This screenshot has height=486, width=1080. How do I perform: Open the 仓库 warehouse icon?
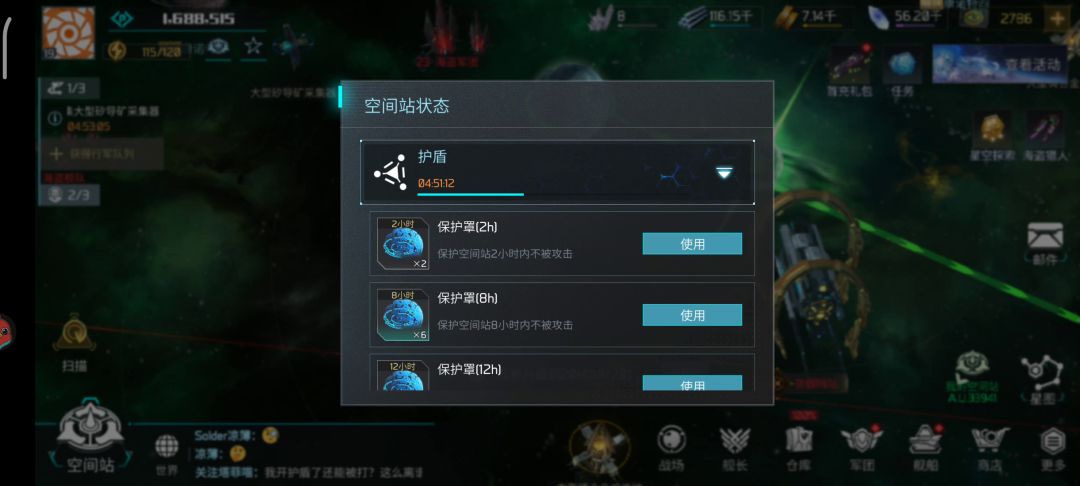coord(799,448)
